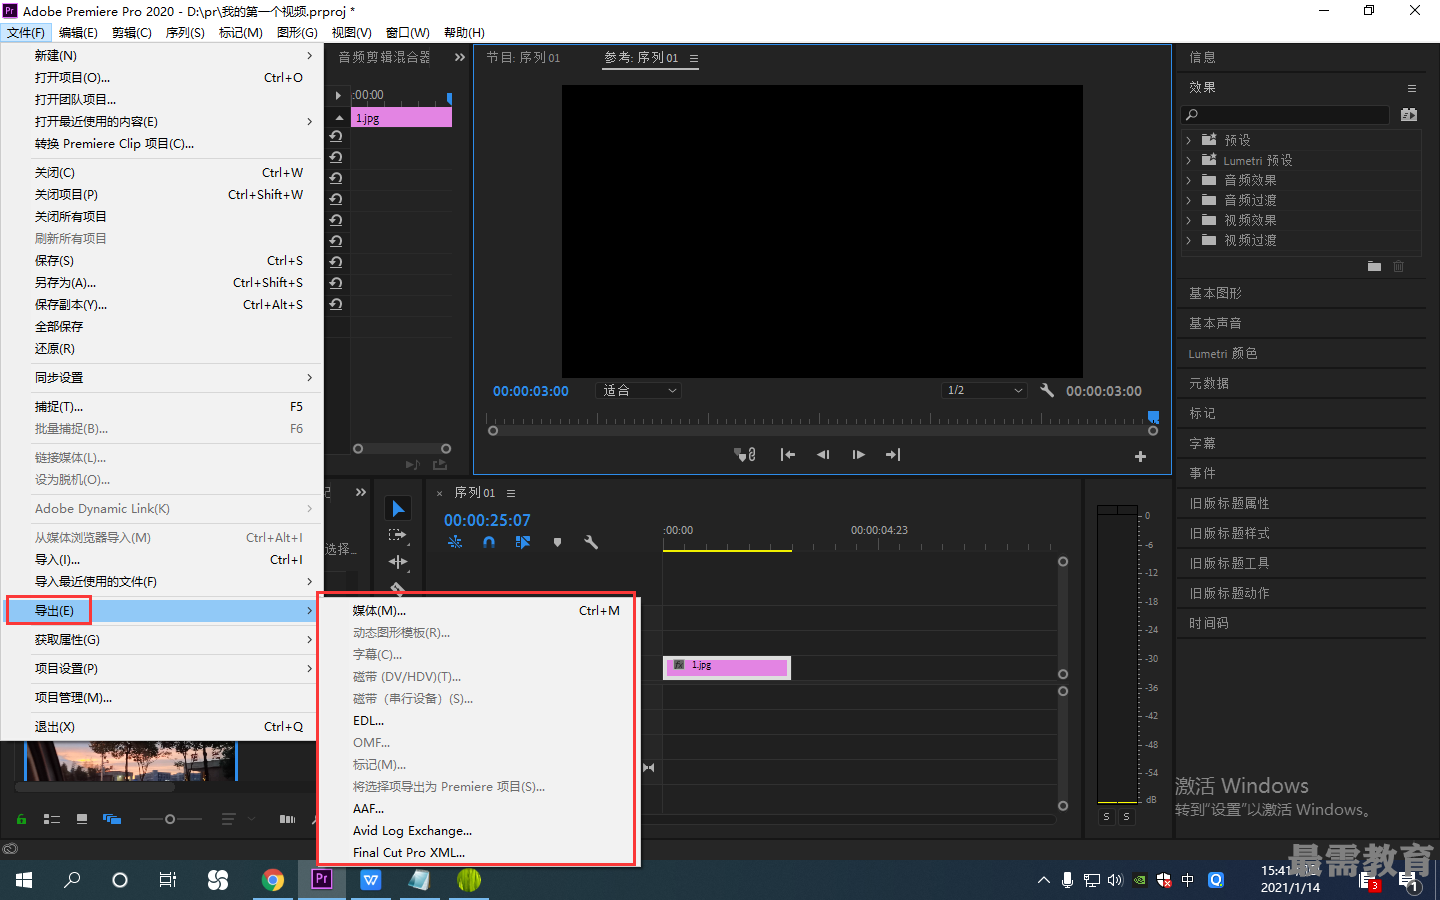Image resolution: width=1440 pixels, height=900 pixels.
Task: Switch project panel to icon view
Action: tap(82, 819)
